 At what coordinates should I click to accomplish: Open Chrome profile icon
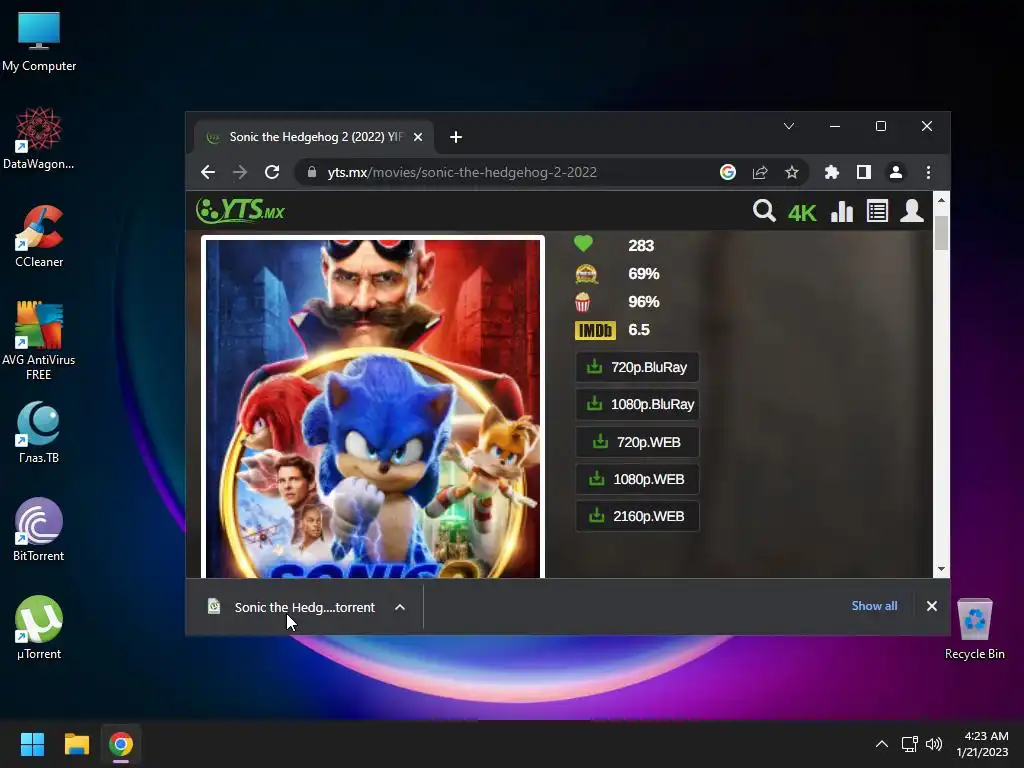click(x=896, y=172)
